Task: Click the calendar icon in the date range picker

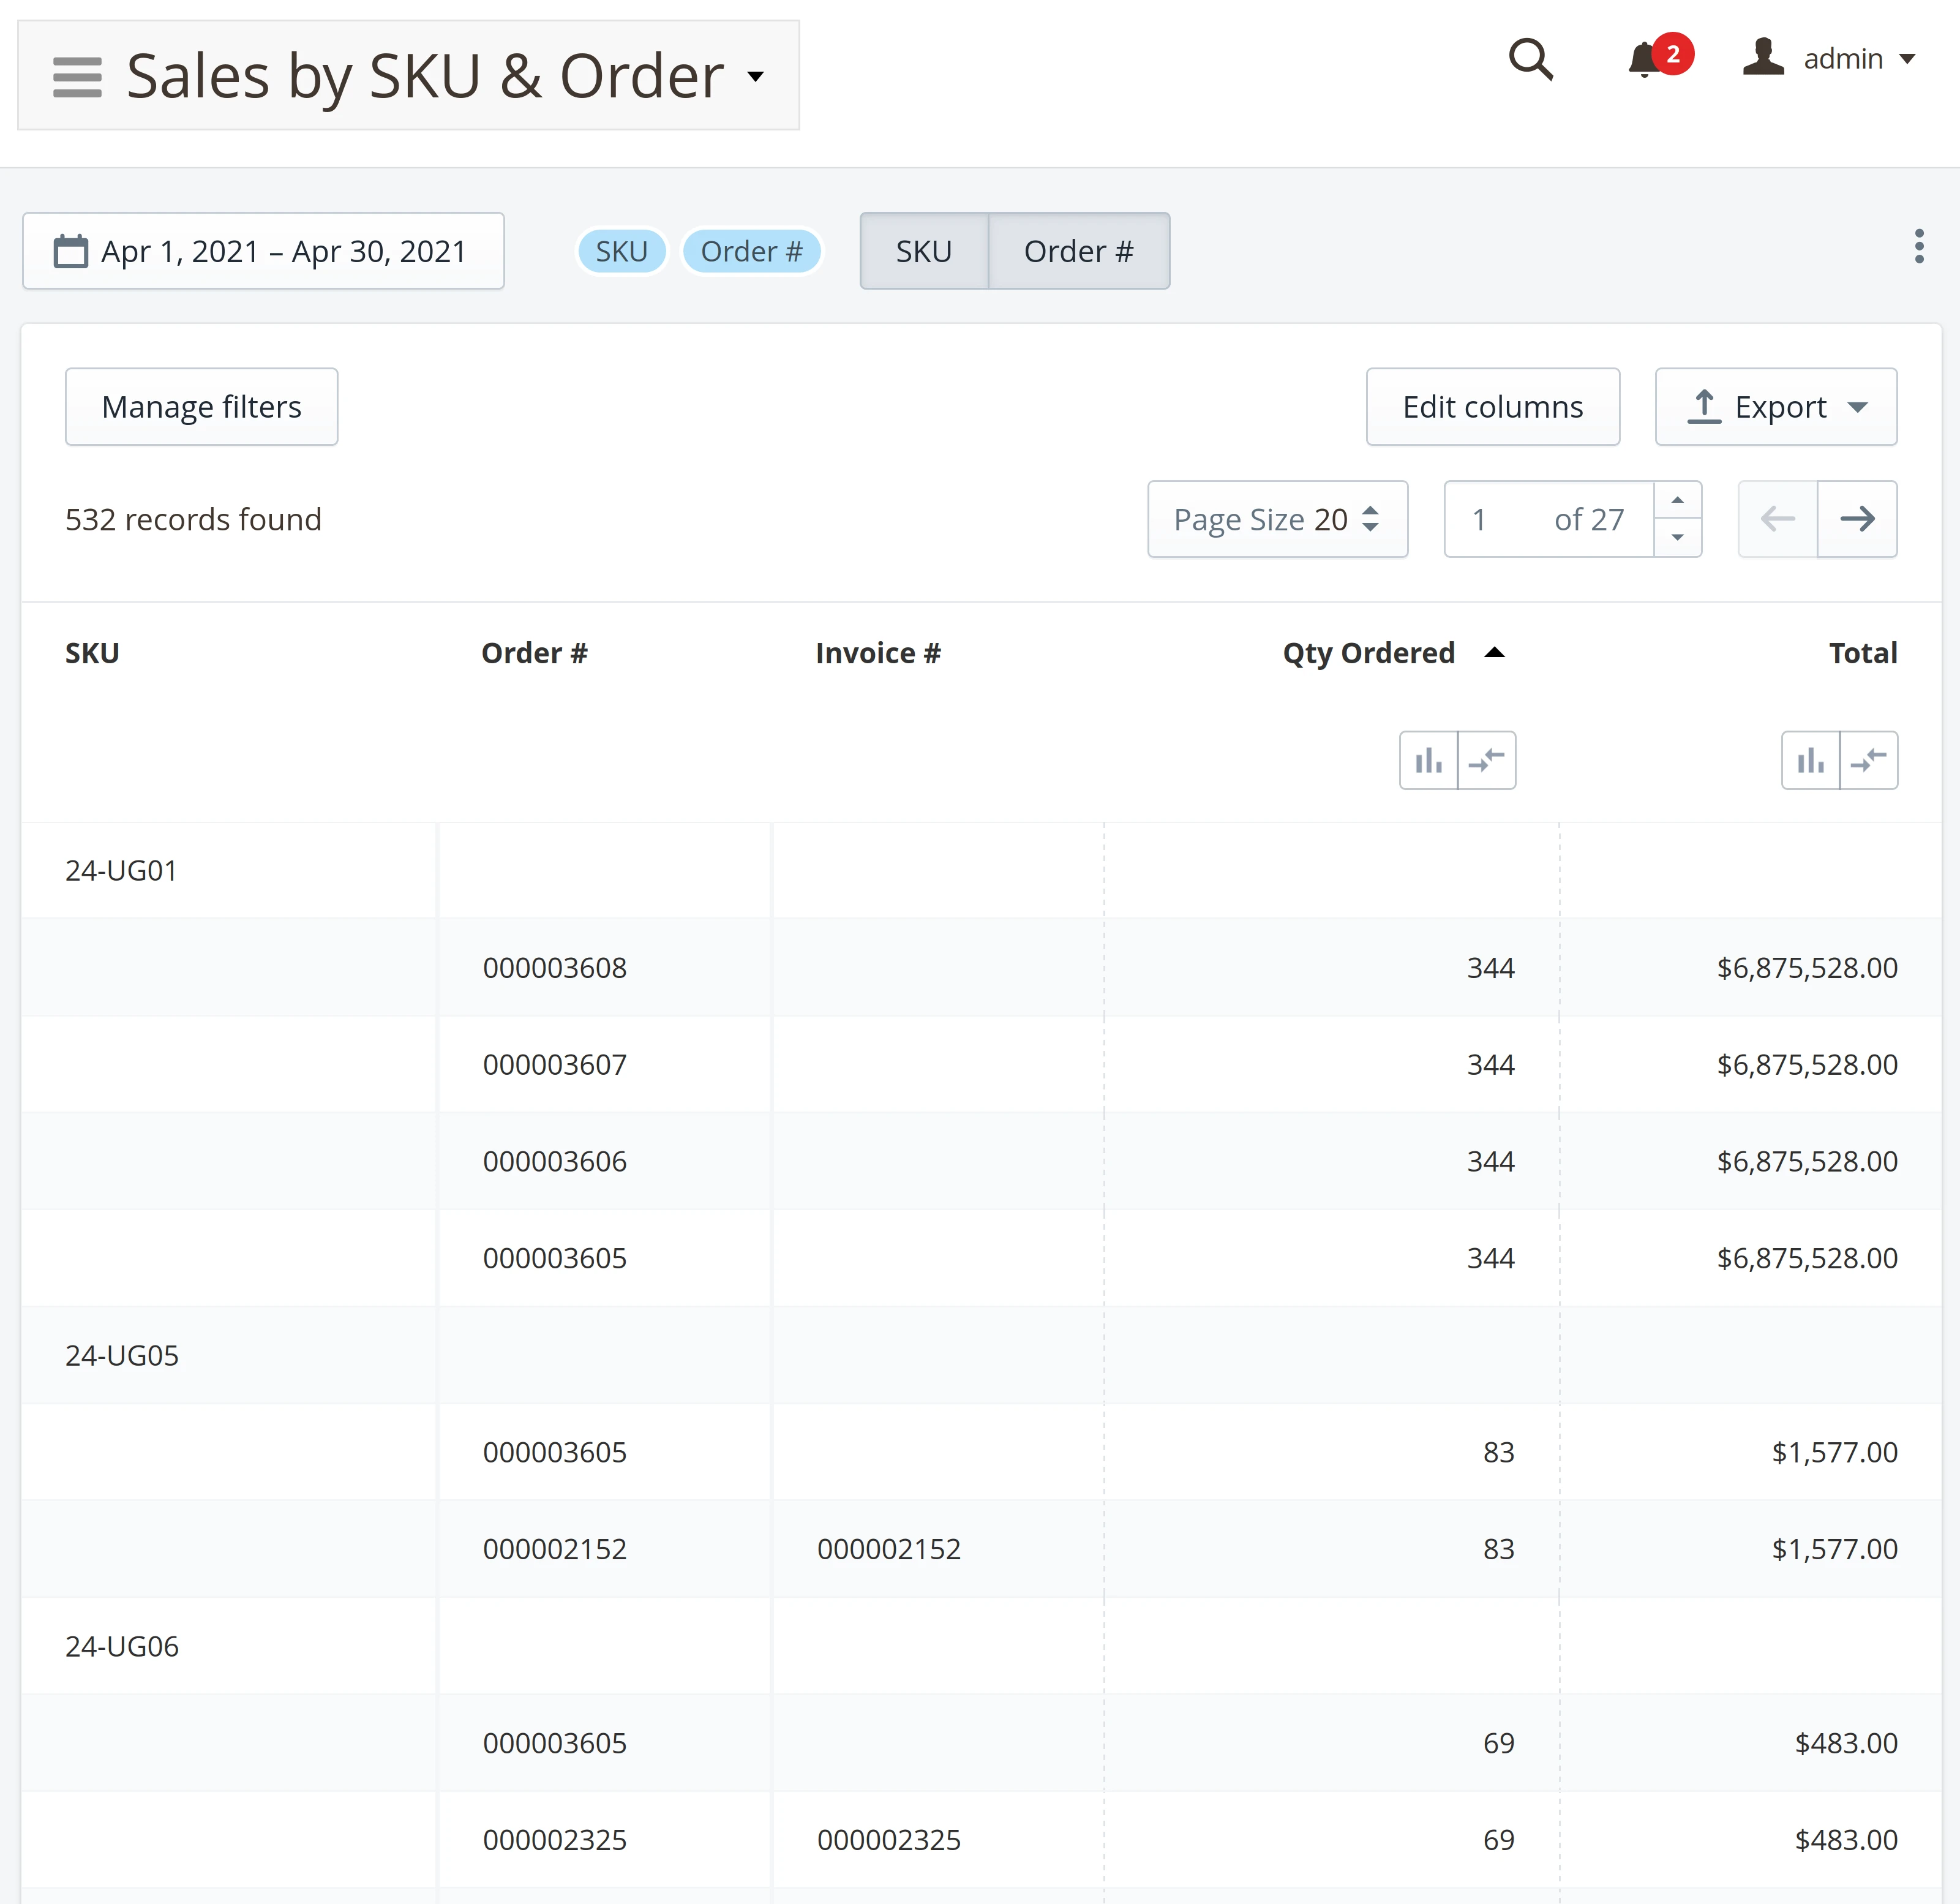Action: (71, 251)
